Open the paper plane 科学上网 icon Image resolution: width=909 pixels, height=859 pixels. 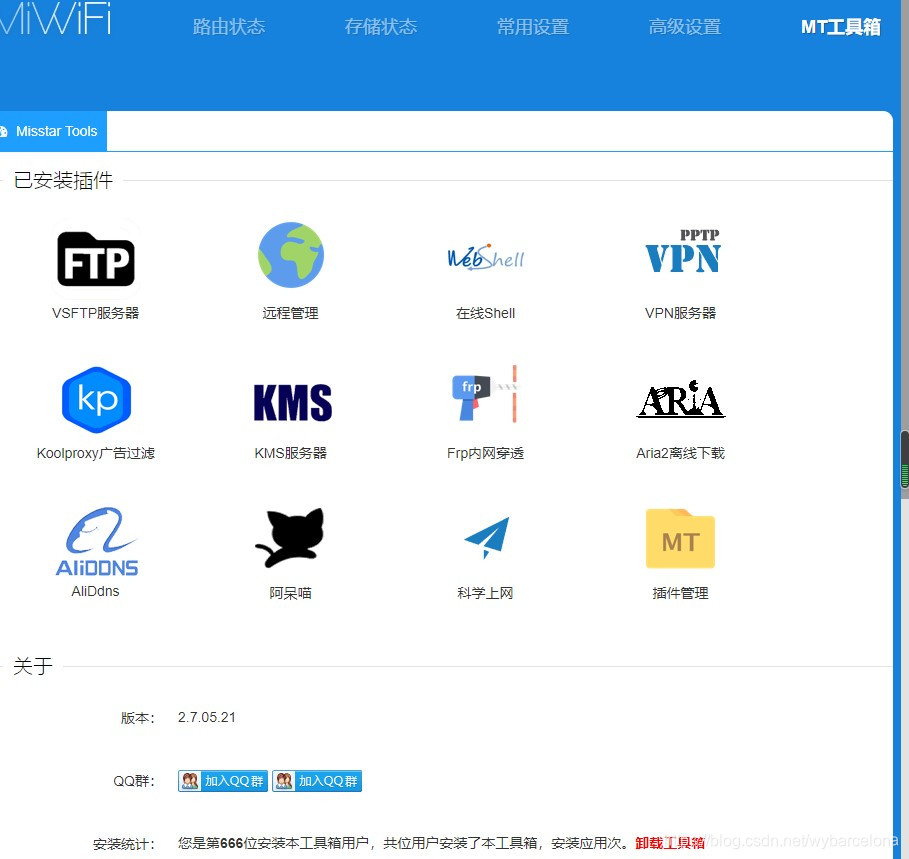(487, 537)
